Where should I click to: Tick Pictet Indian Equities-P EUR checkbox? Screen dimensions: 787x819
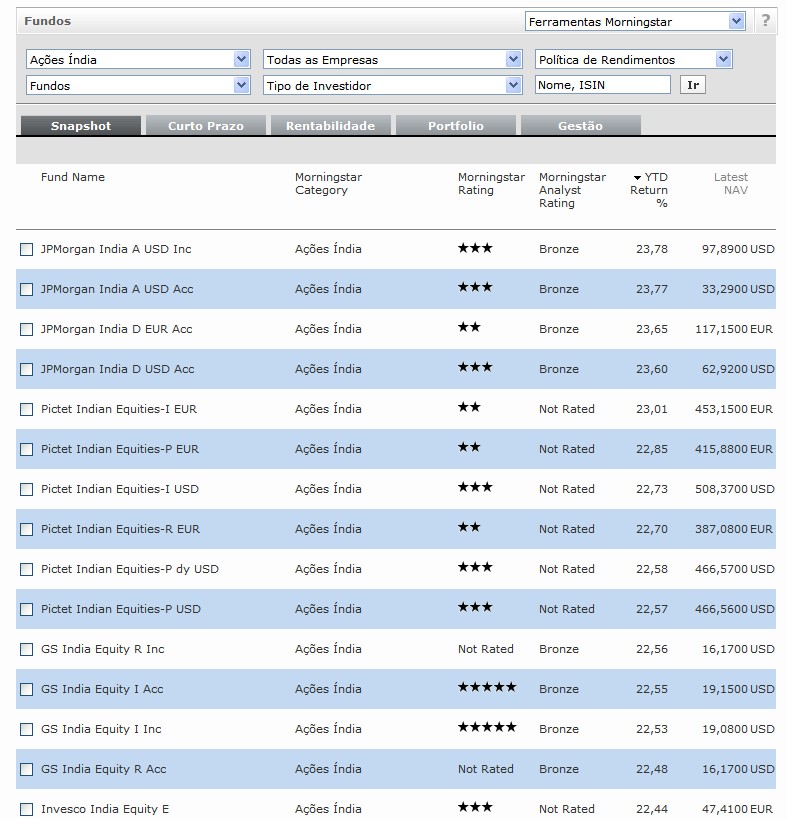click(x=26, y=449)
